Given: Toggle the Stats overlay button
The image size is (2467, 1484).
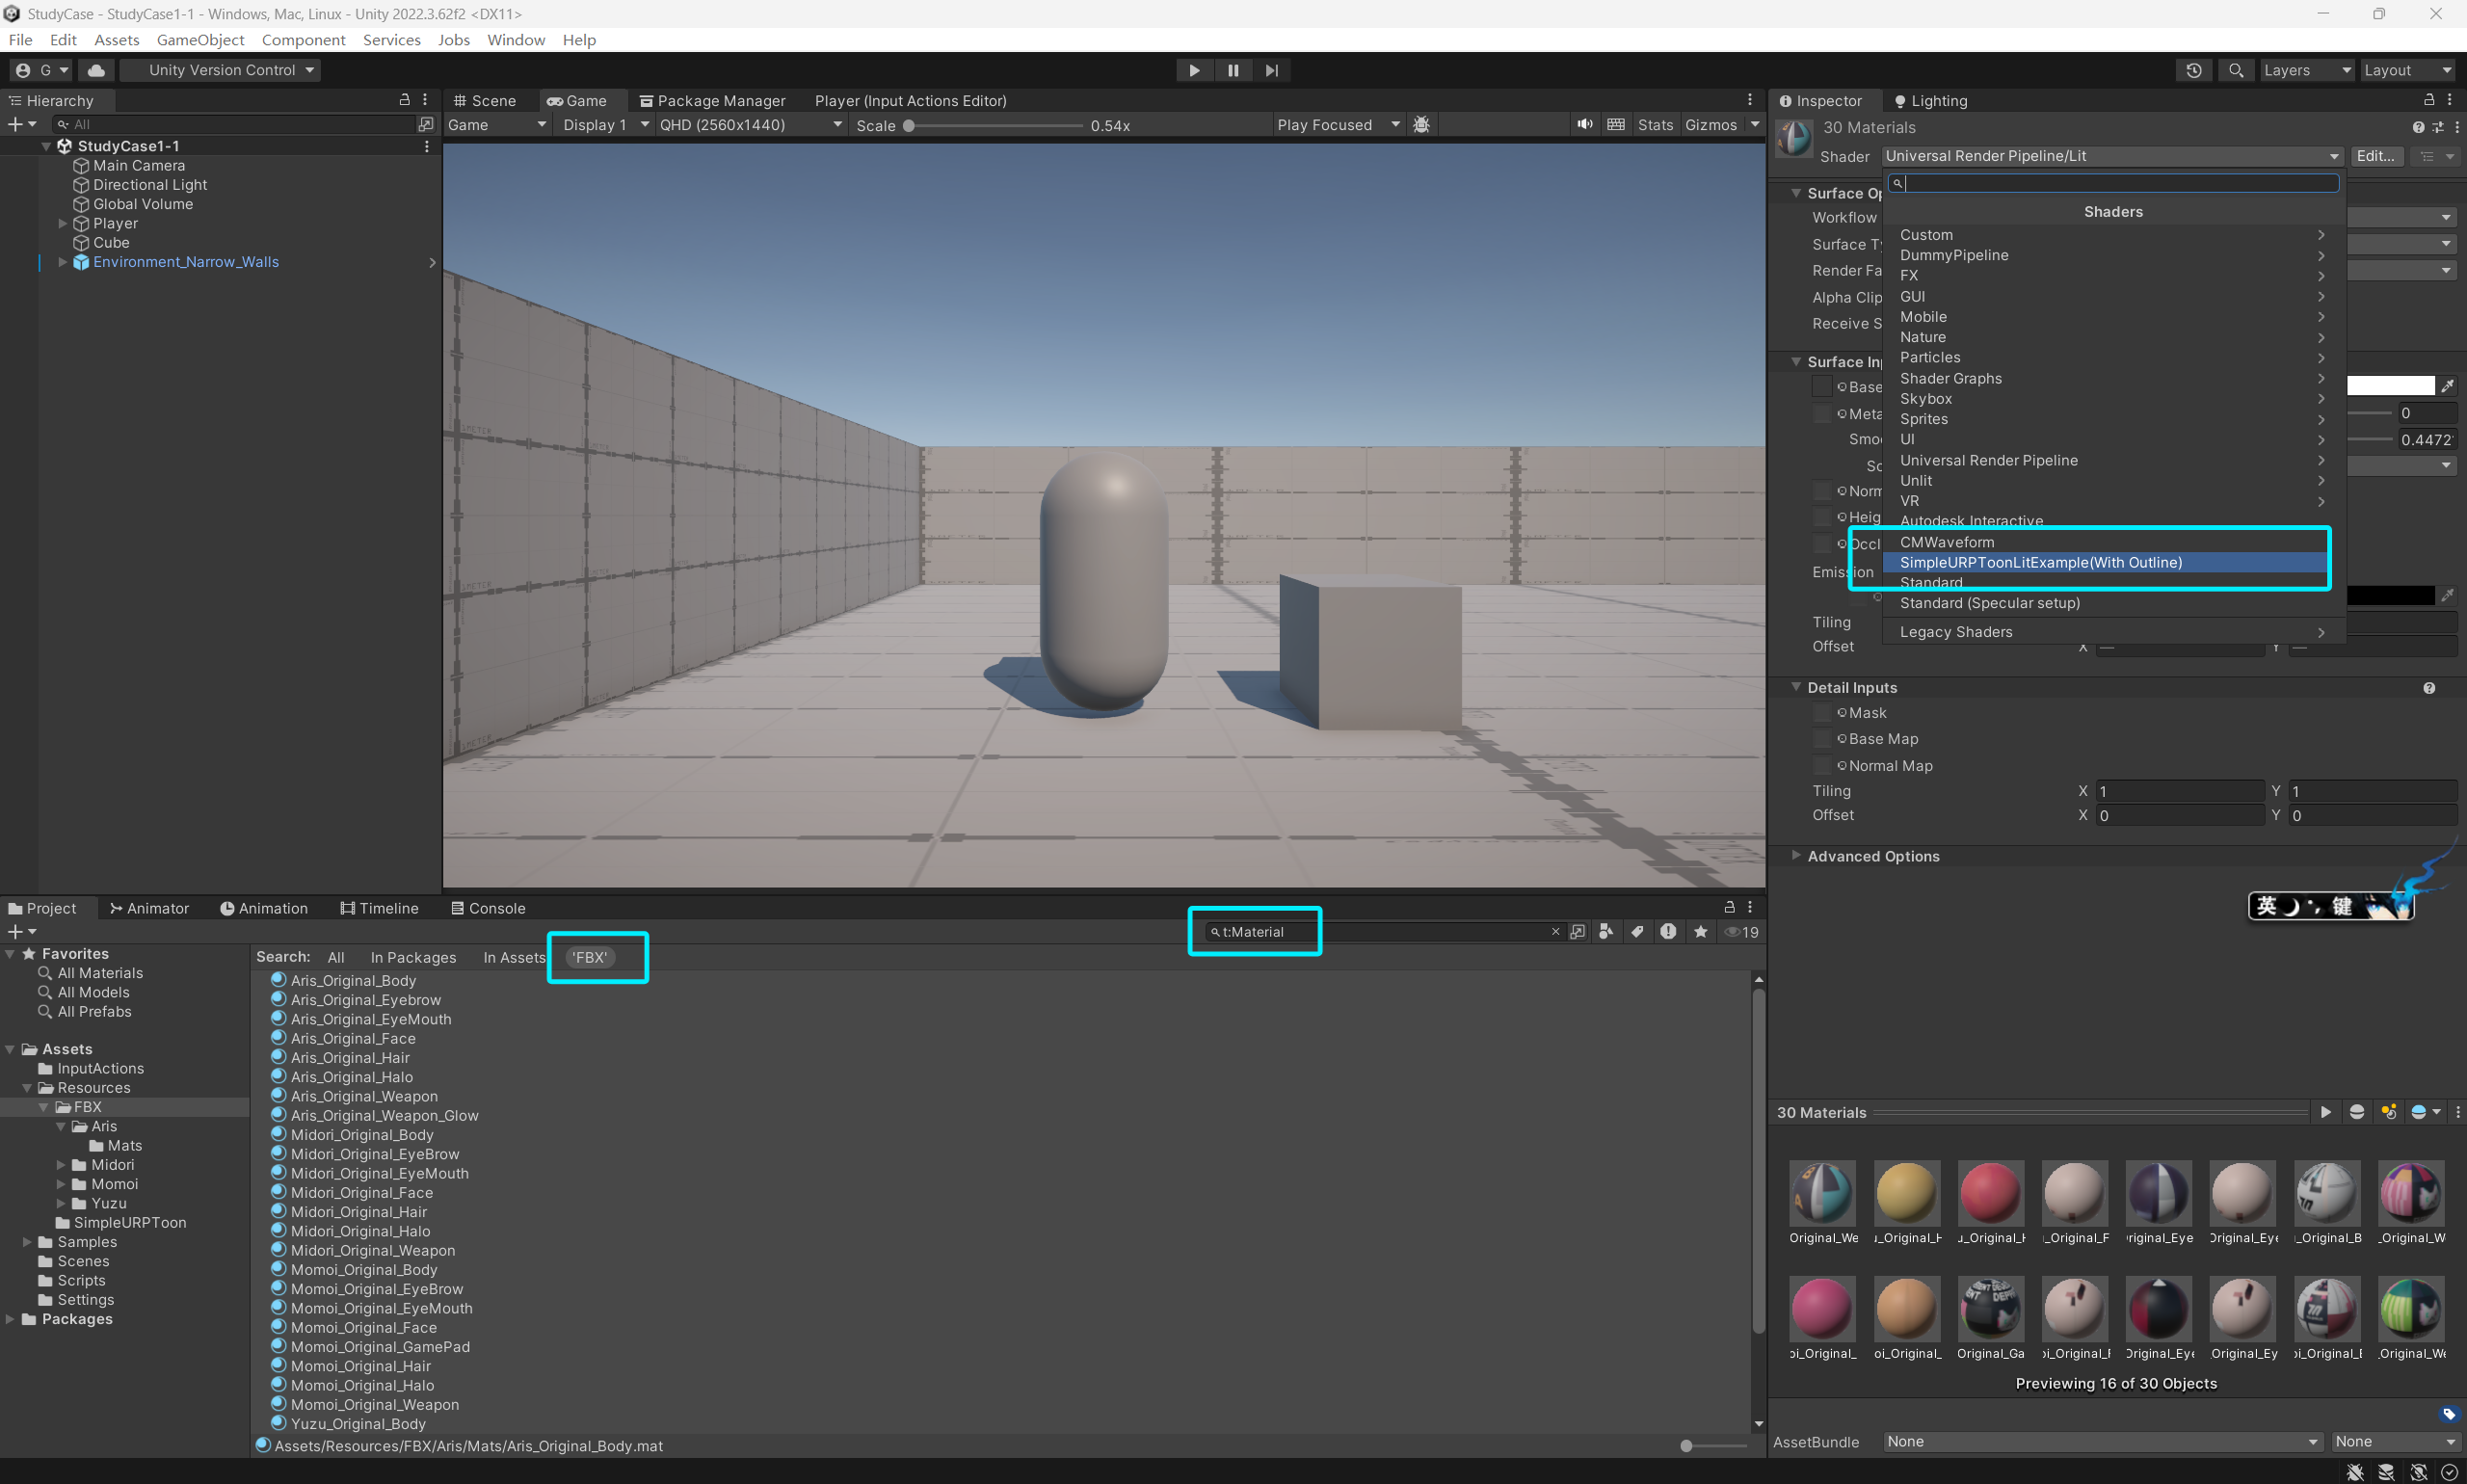Looking at the screenshot, I should click(x=1655, y=125).
